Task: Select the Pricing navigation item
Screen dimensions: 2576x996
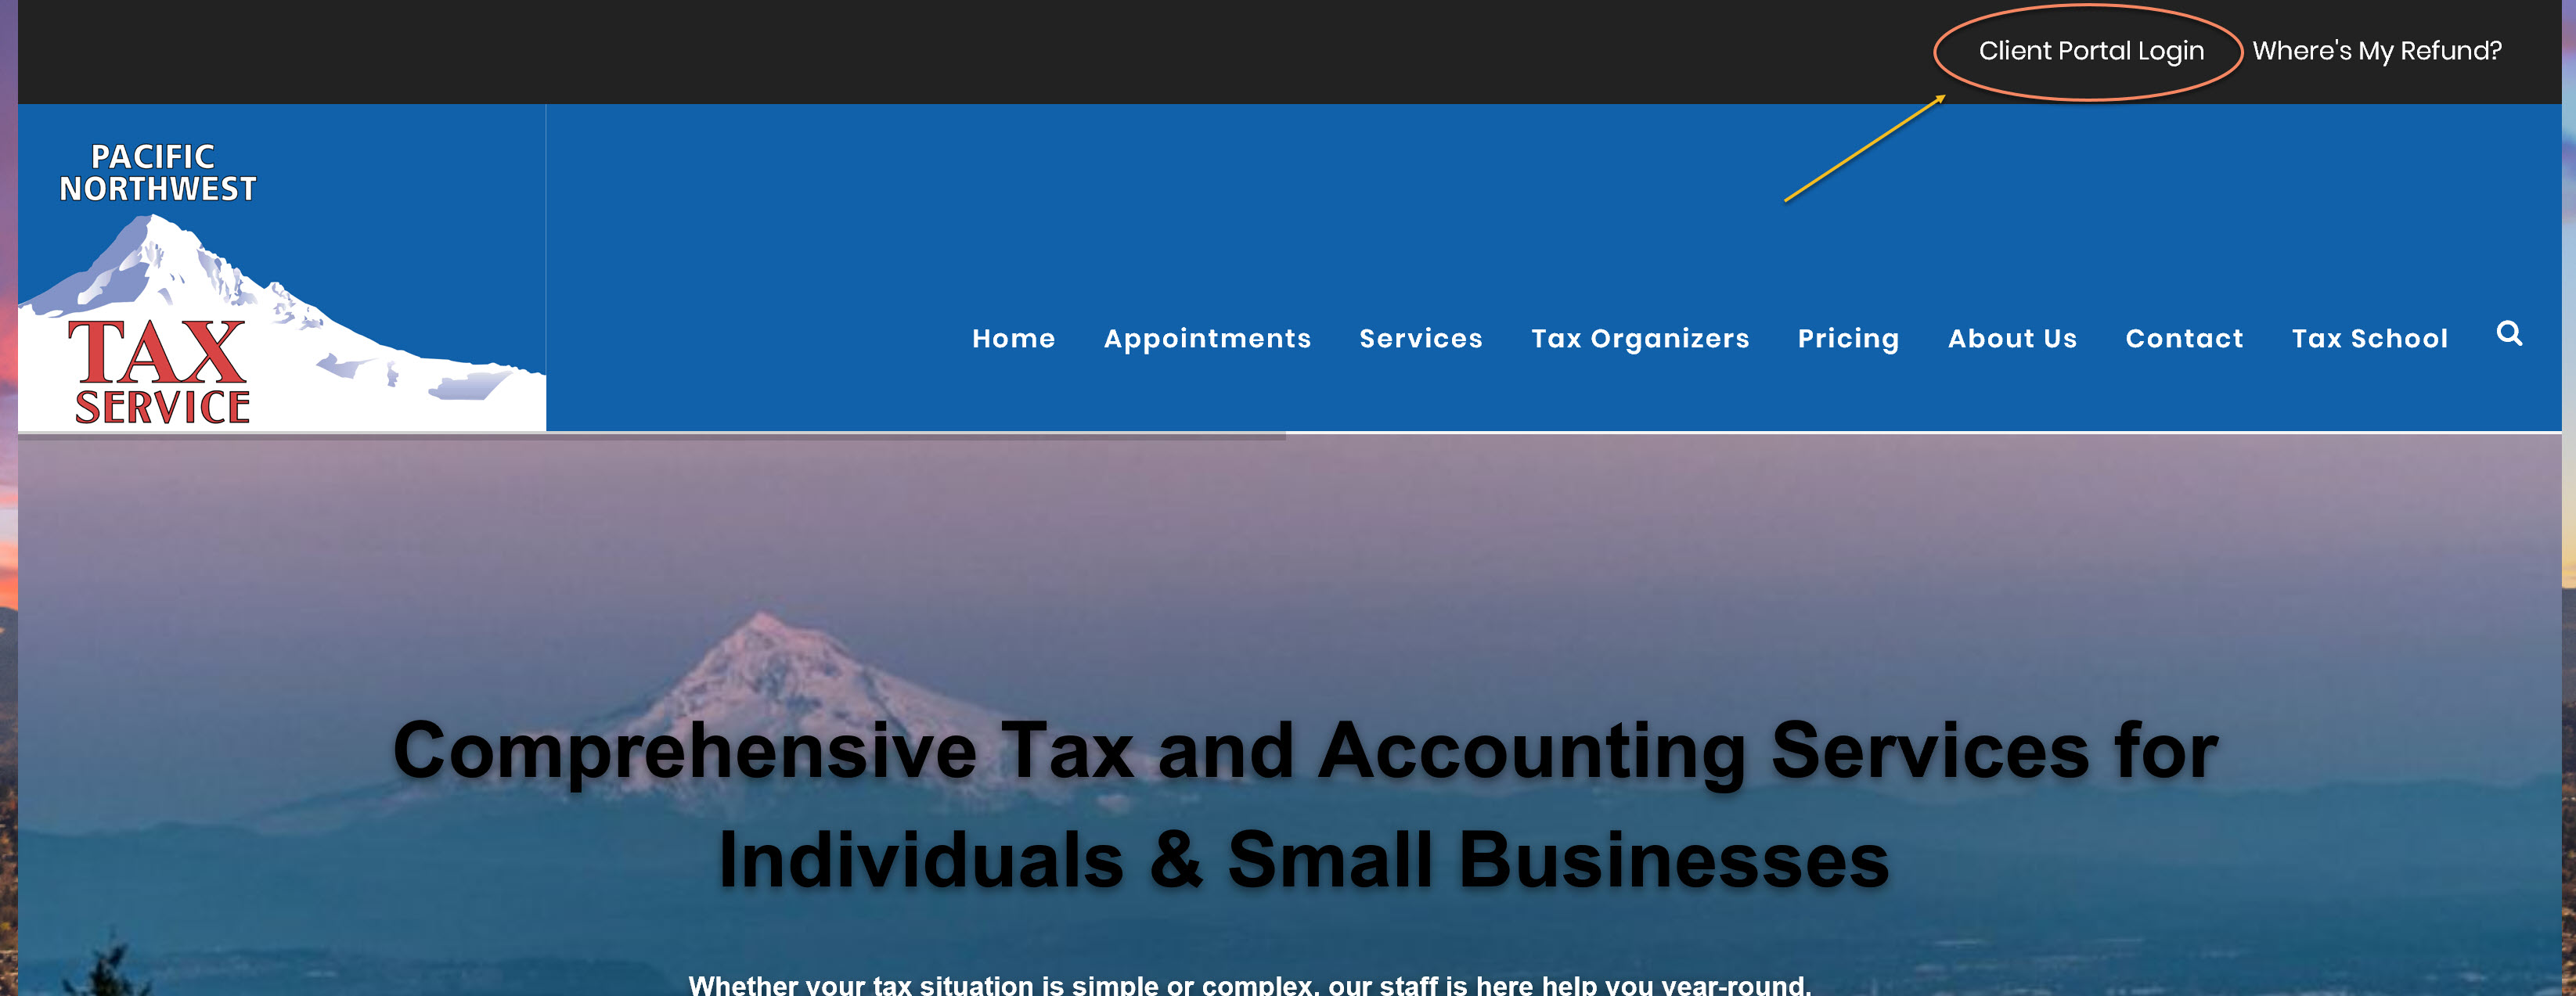Action: (x=1848, y=338)
